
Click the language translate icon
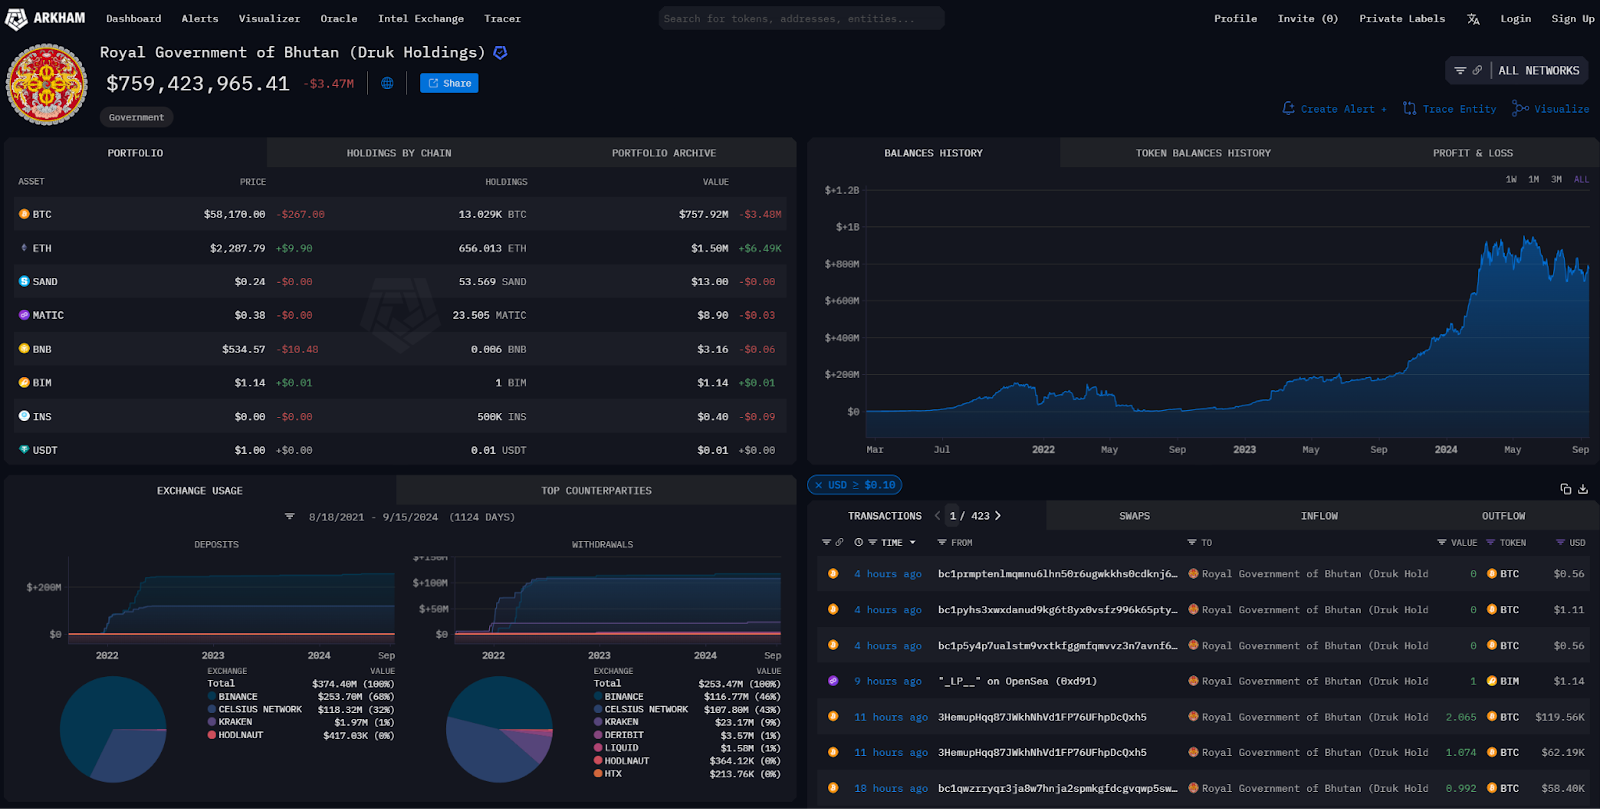(x=1473, y=19)
